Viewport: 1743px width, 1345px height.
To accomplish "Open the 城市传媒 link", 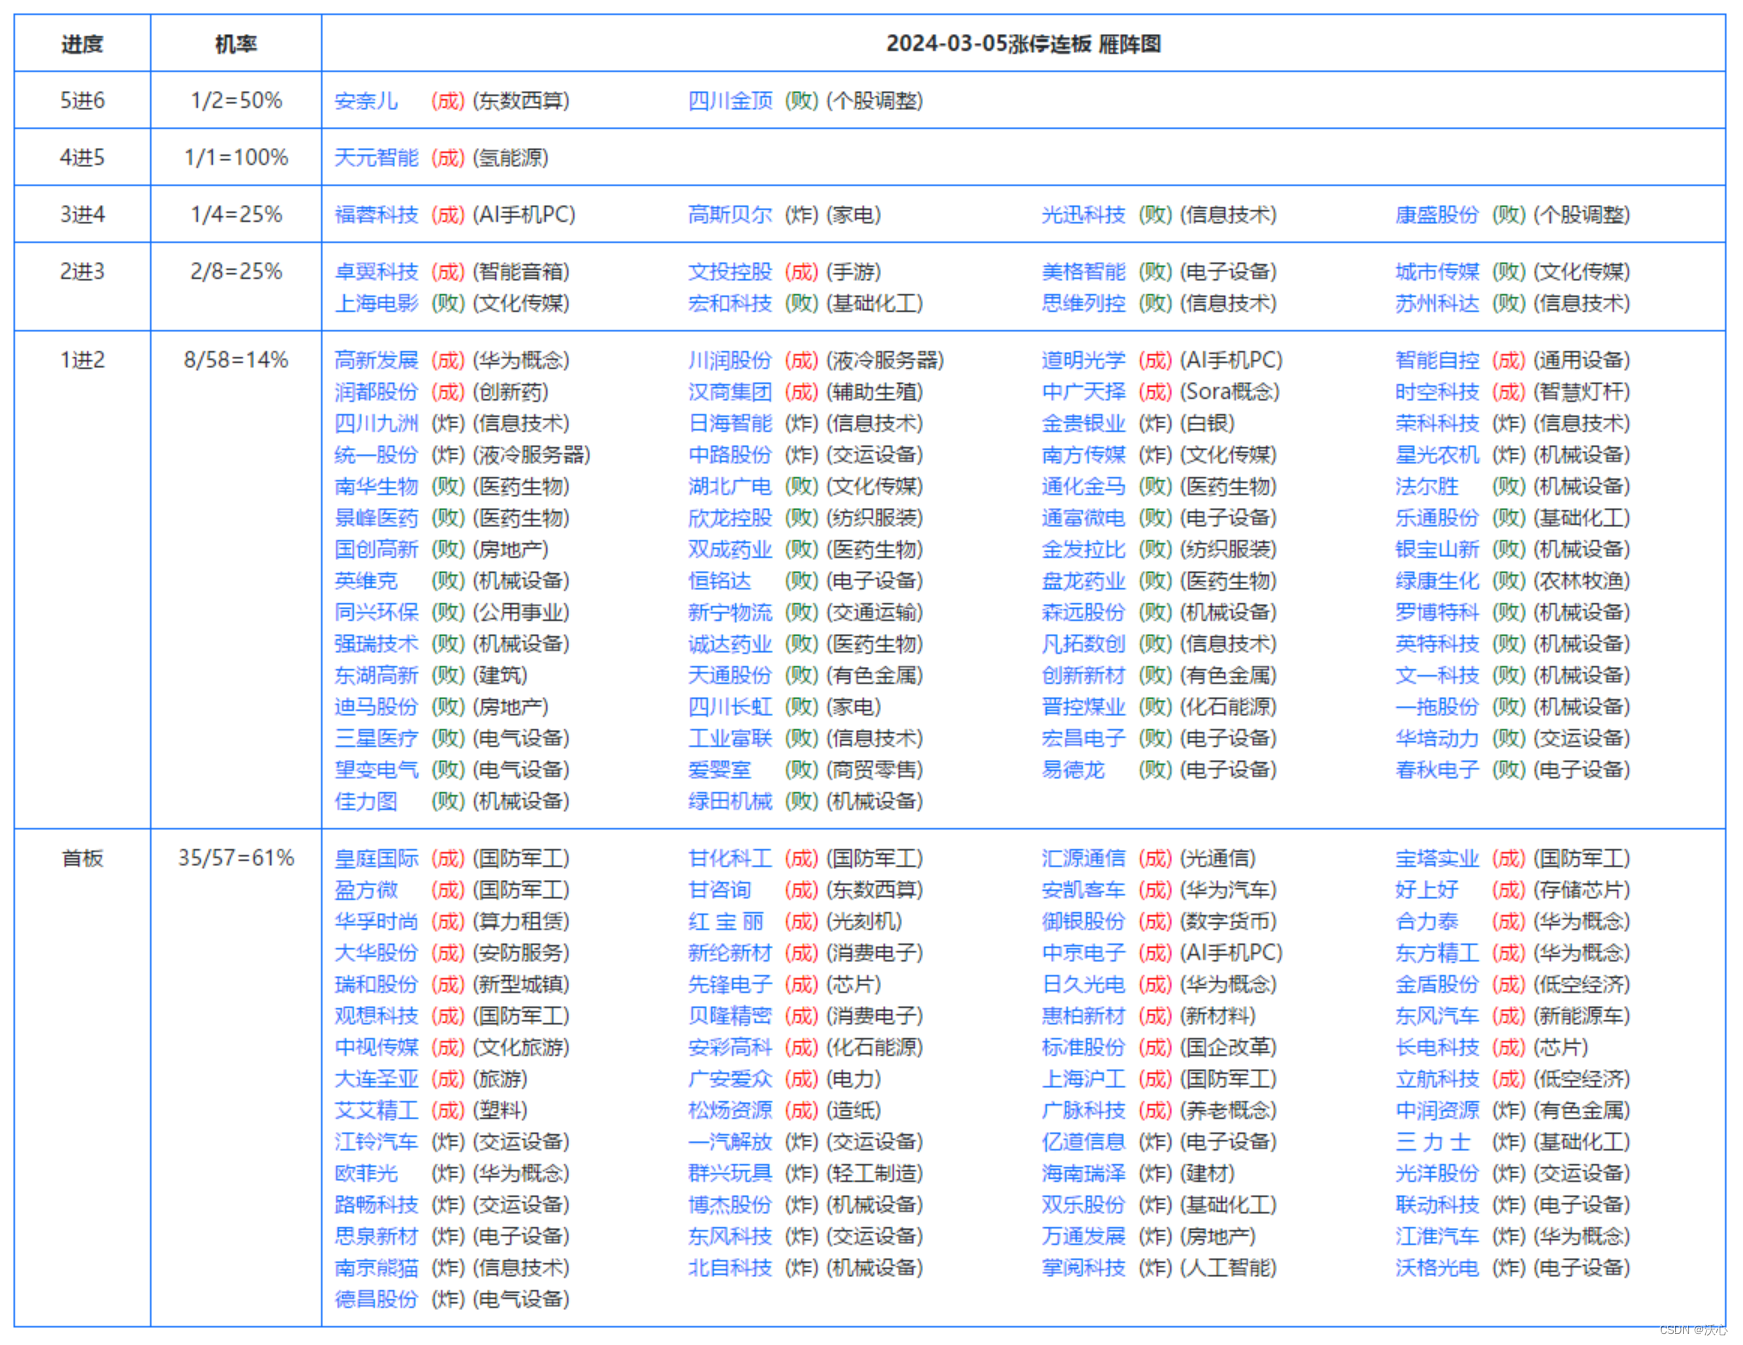I will pos(1437,272).
